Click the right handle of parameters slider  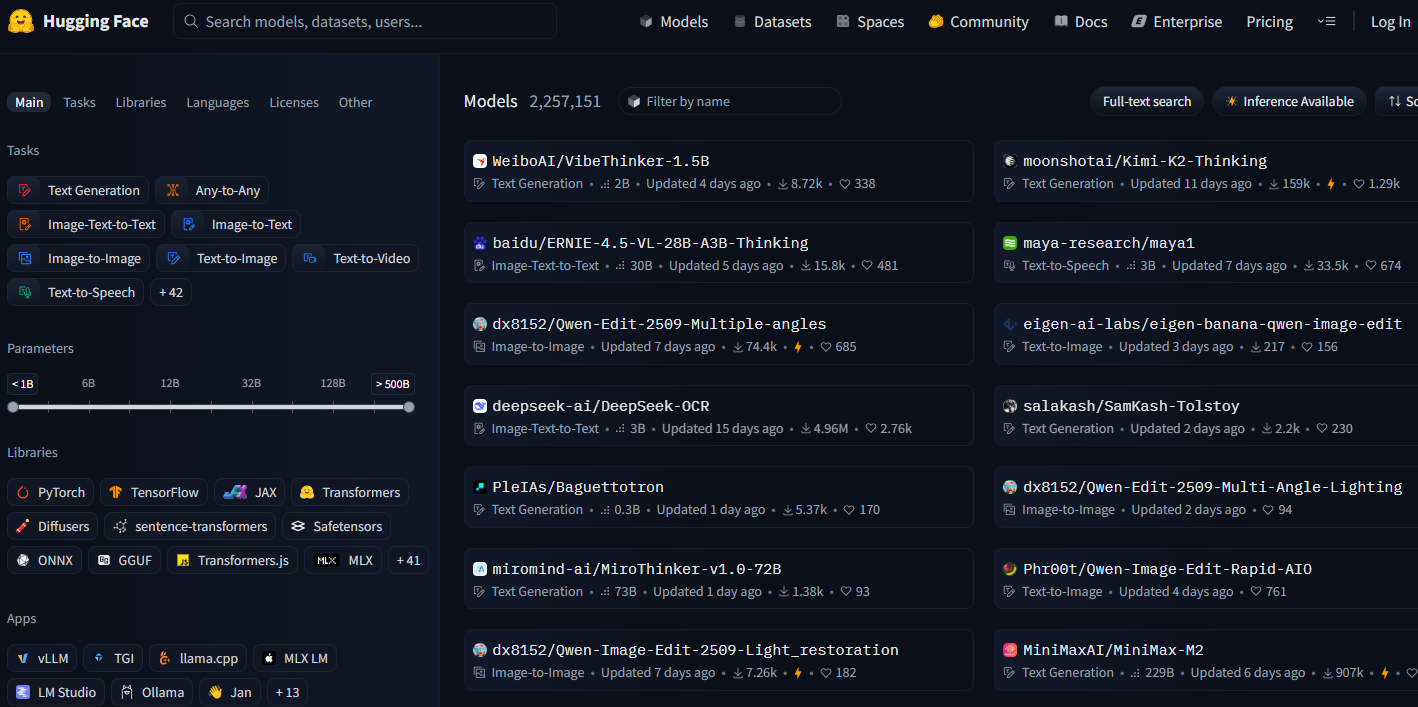coord(409,407)
